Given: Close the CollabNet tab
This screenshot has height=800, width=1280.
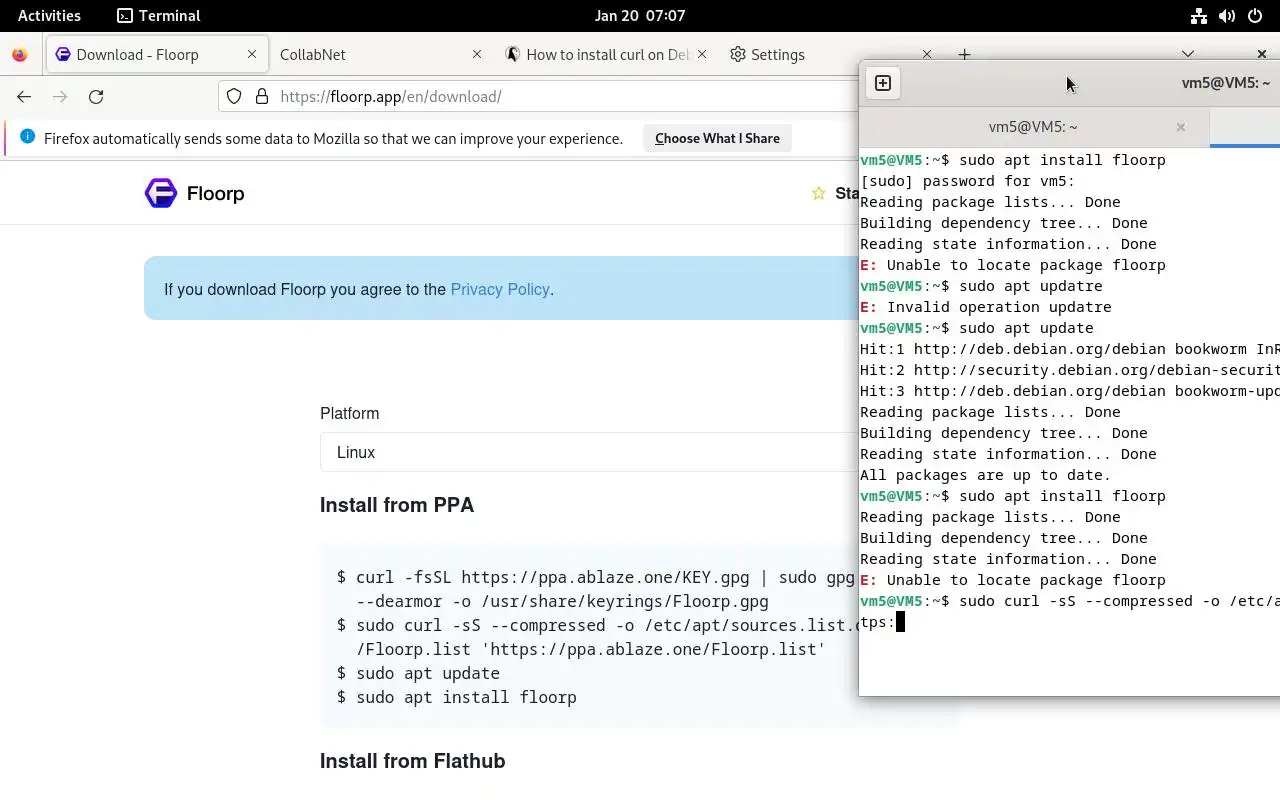Looking at the screenshot, I should 477,55.
